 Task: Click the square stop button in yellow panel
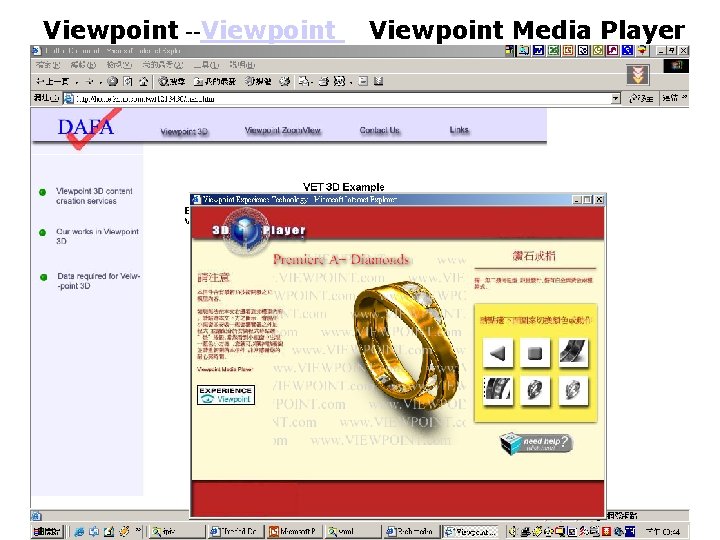pyautogui.click(x=535, y=353)
